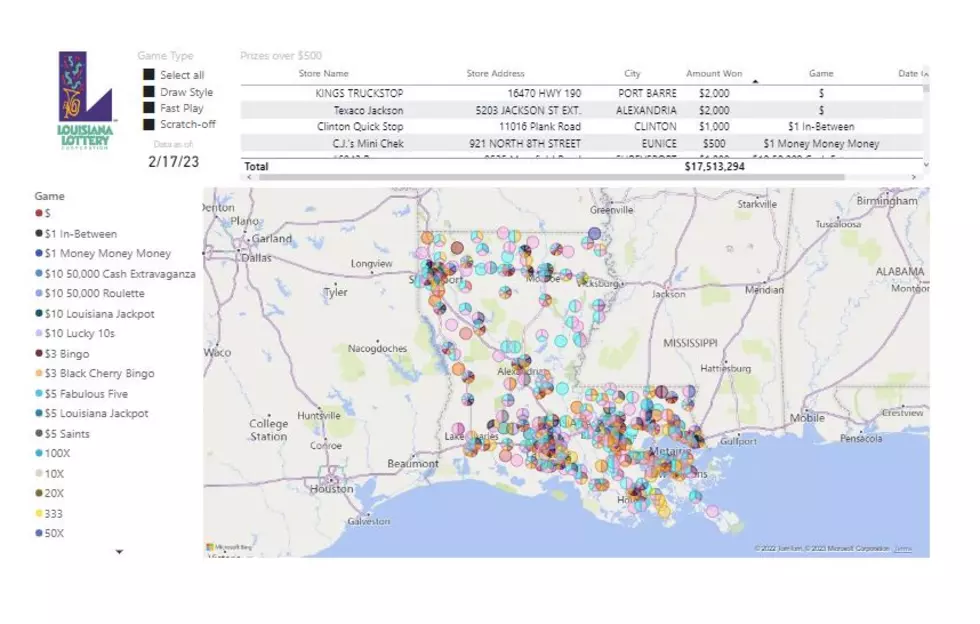This screenshot has height=624, width=980.
Task: Click the Louisiana Lottery logo
Action: (x=86, y=100)
